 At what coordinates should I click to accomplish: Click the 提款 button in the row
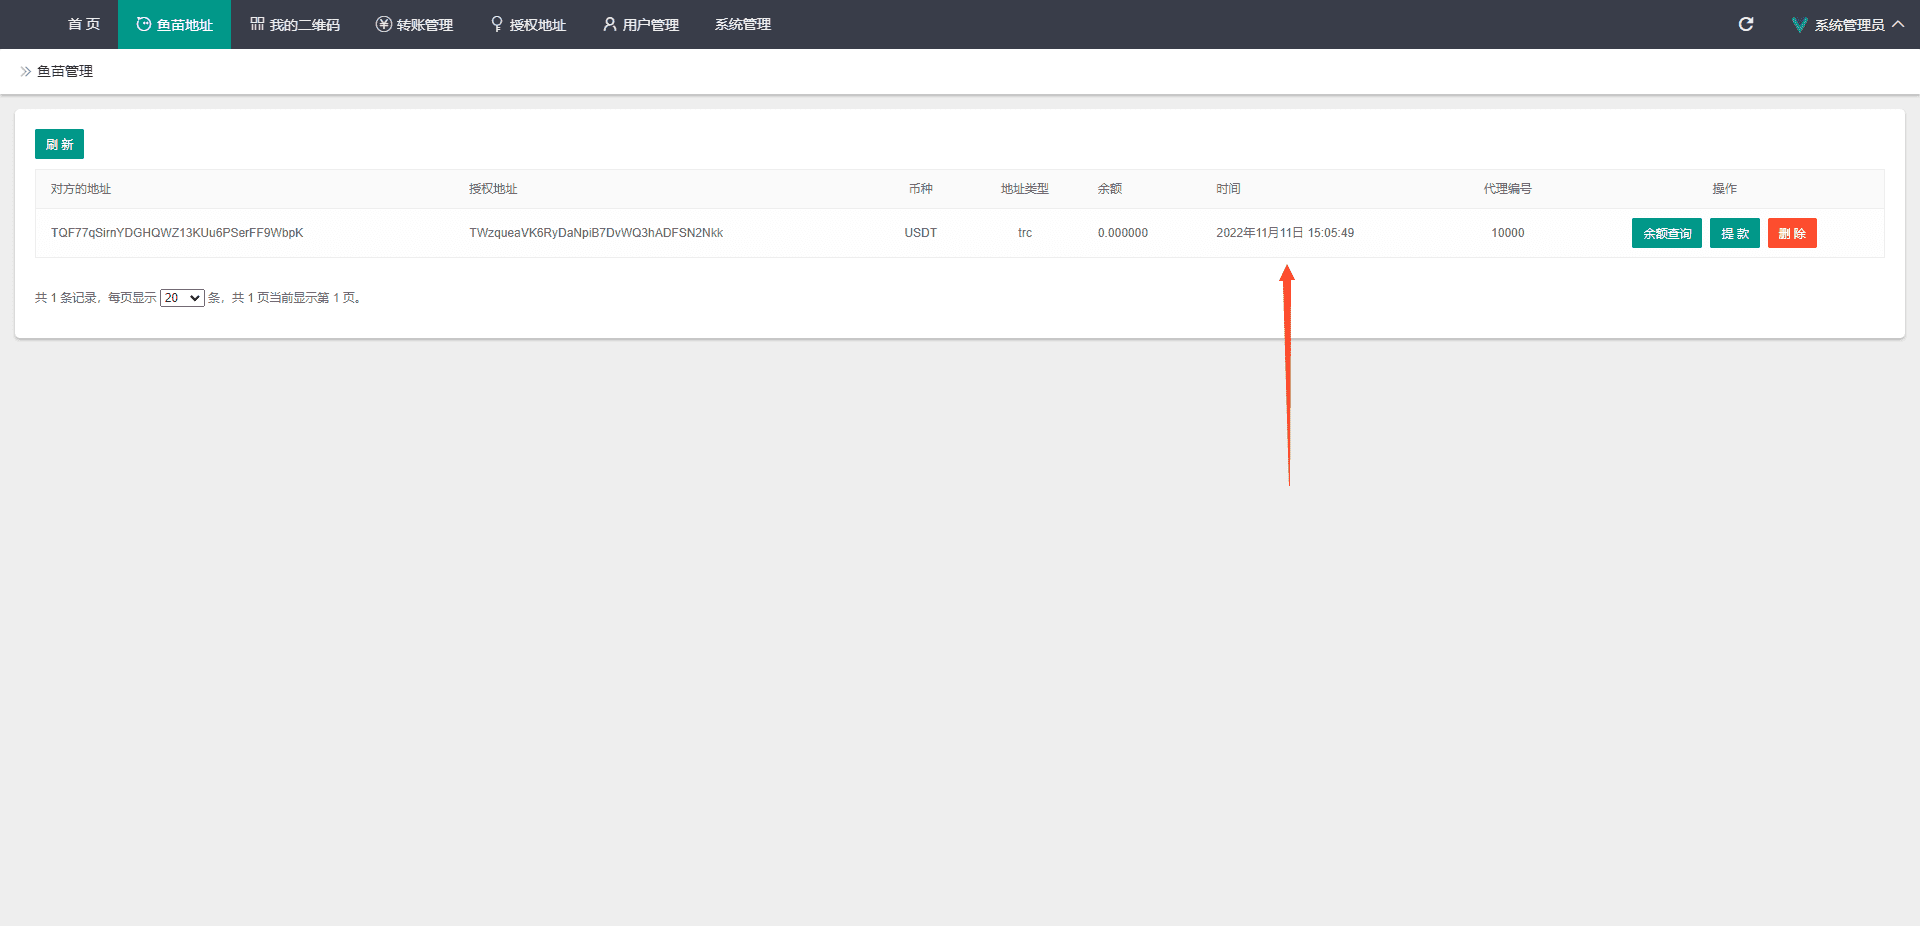coord(1734,233)
